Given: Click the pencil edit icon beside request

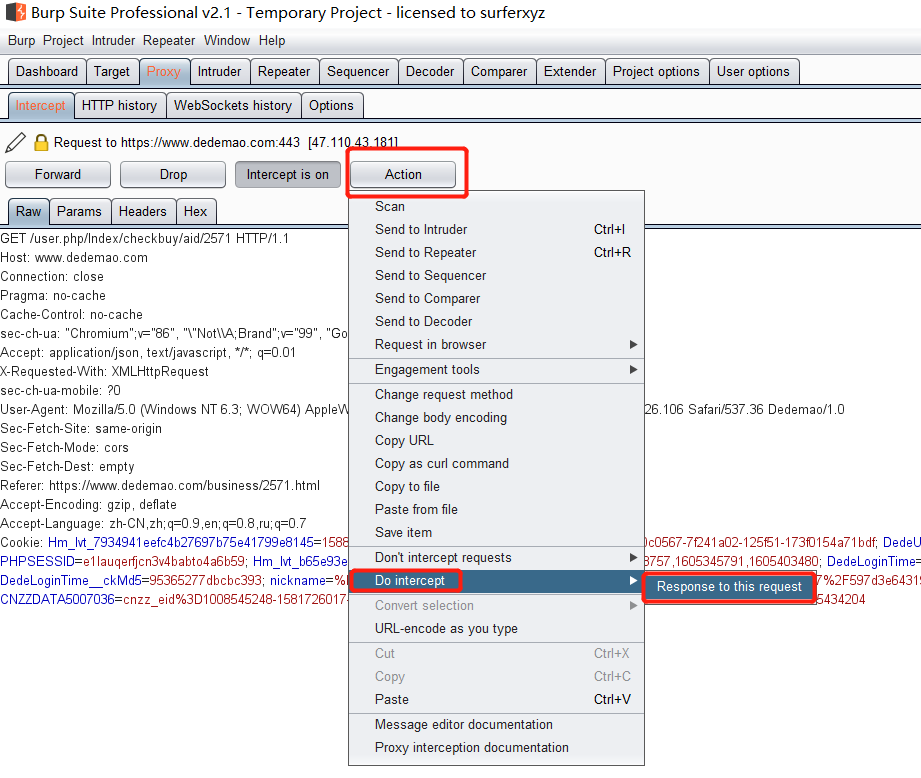Looking at the screenshot, I should coord(15,143).
